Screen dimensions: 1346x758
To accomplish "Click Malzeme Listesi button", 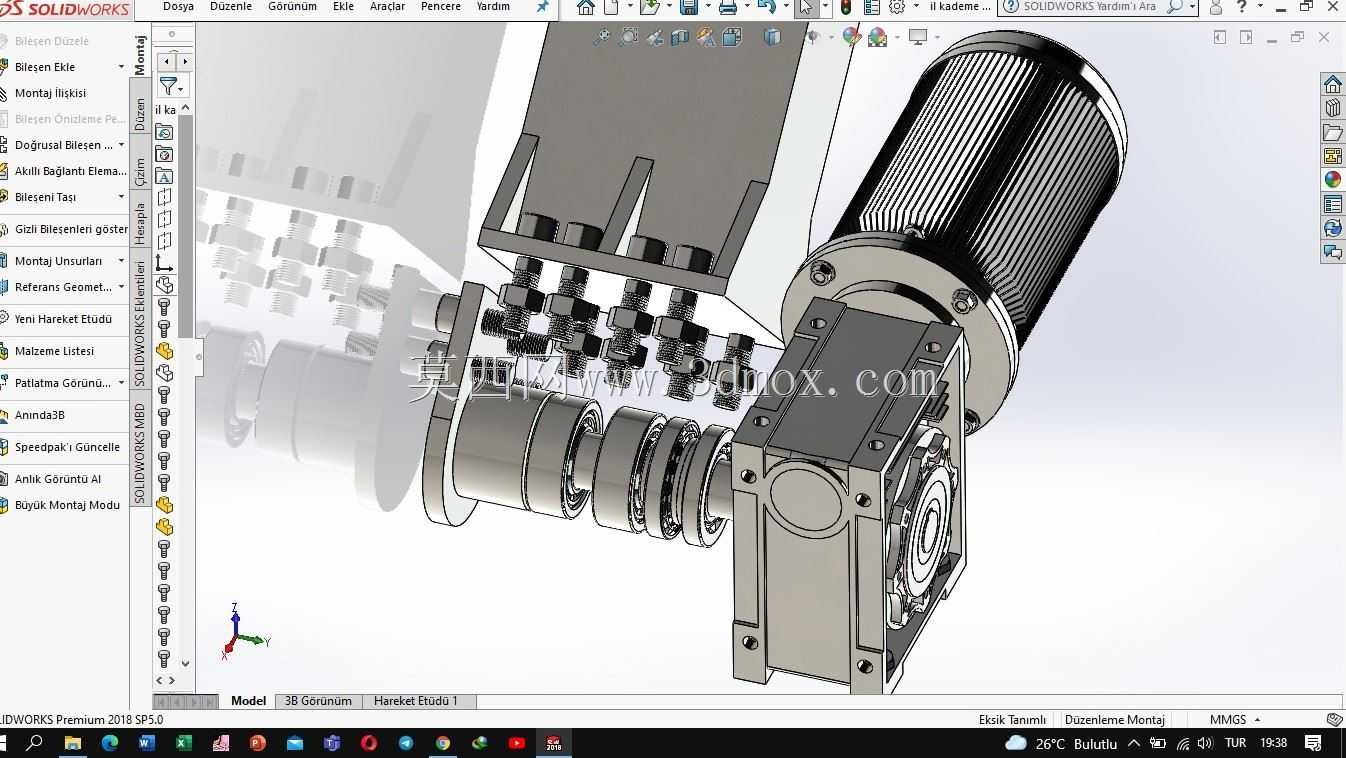I will [x=54, y=351].
